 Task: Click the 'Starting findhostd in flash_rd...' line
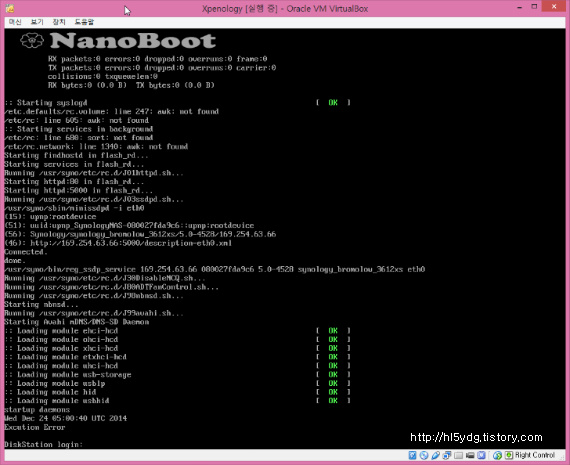tap(76, 156)
